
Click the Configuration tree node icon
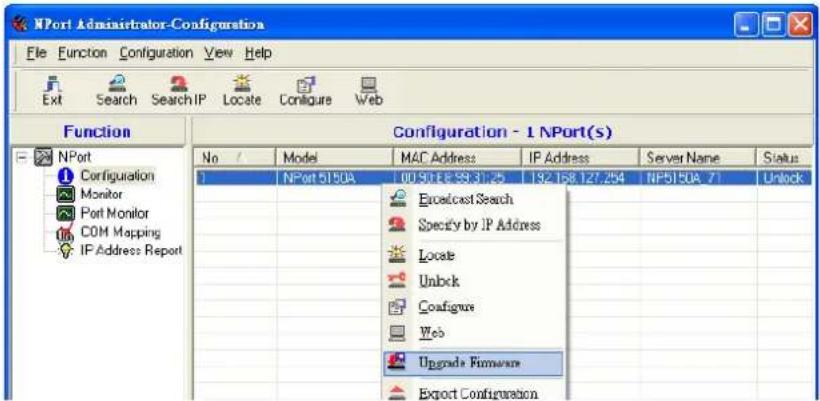66,176
